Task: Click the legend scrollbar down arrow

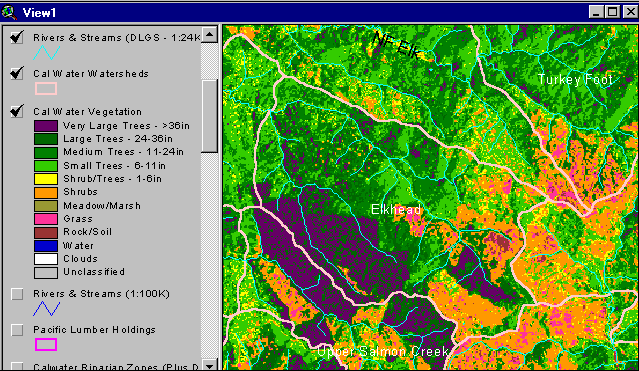Action: 209,364
